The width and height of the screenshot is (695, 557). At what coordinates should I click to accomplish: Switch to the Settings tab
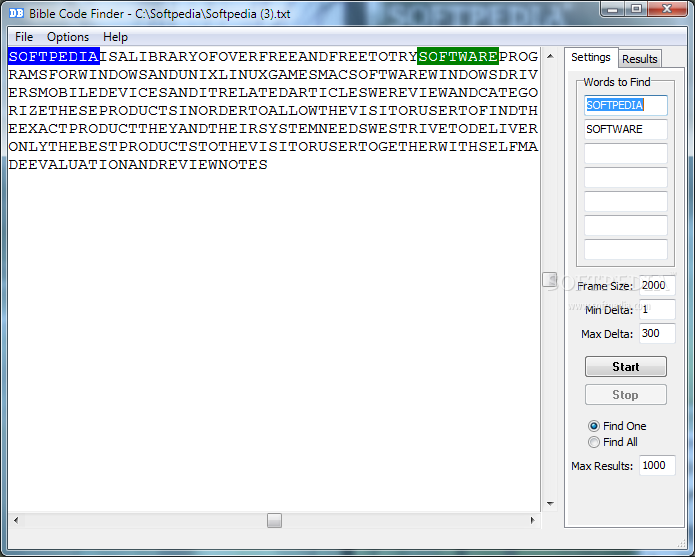click(590, 57)
